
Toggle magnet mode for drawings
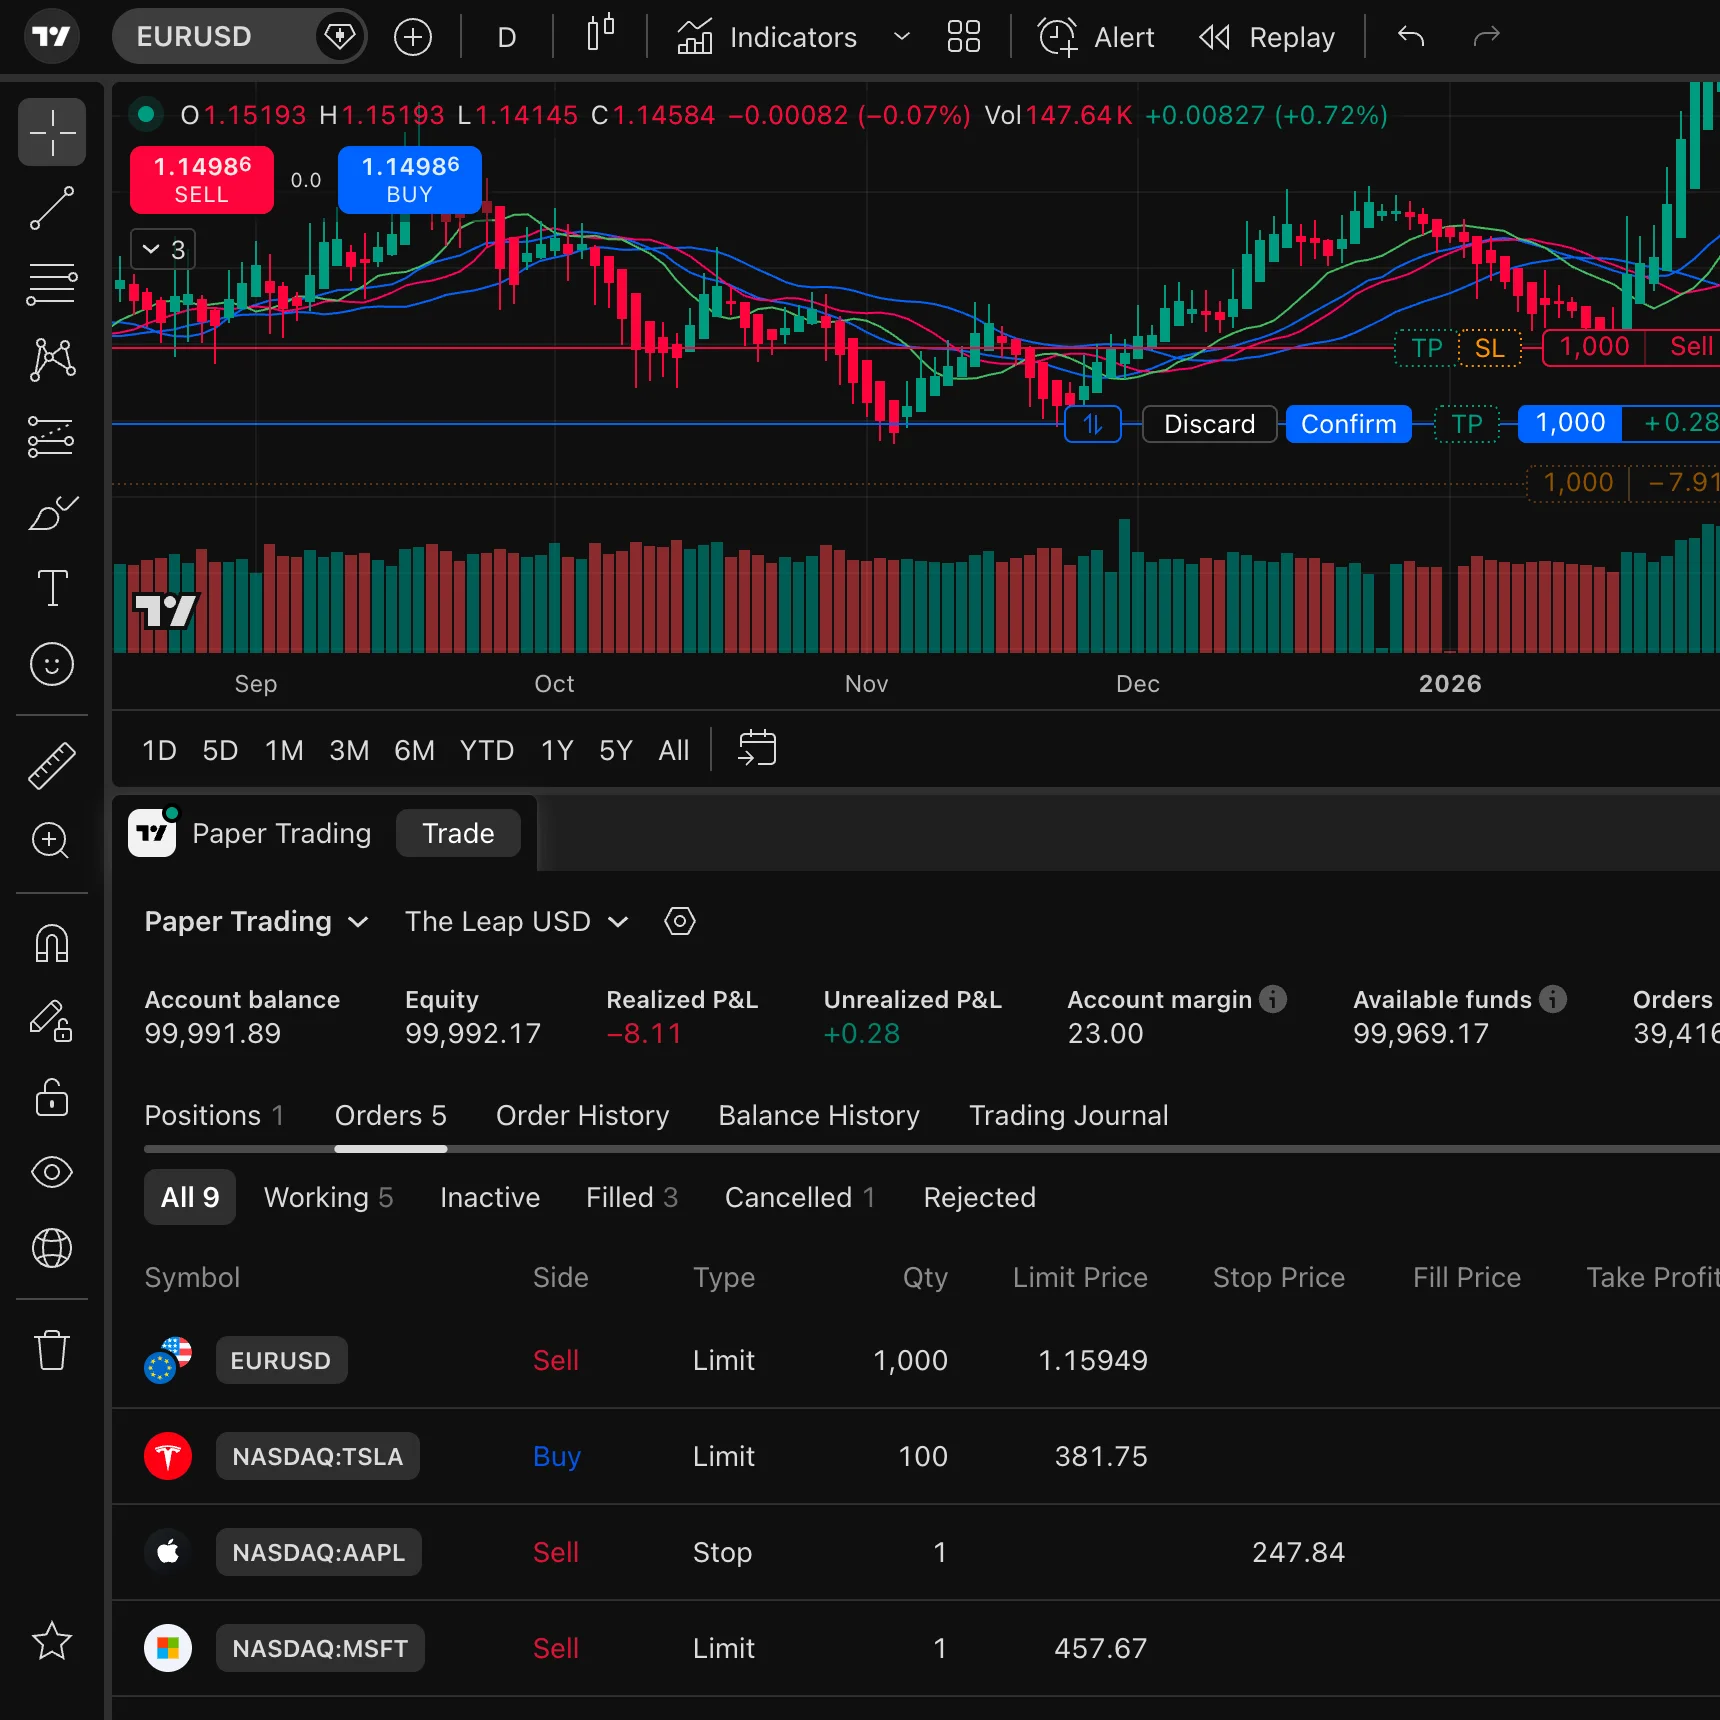52,943
